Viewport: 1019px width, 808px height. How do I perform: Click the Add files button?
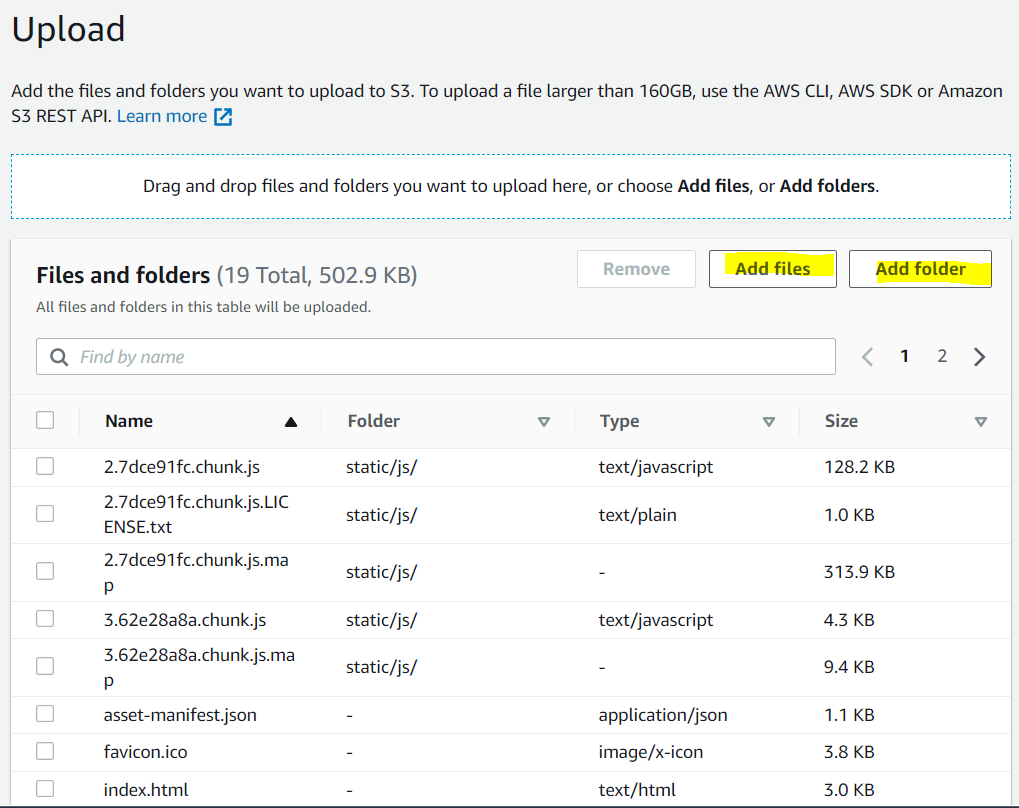(773, 269)
